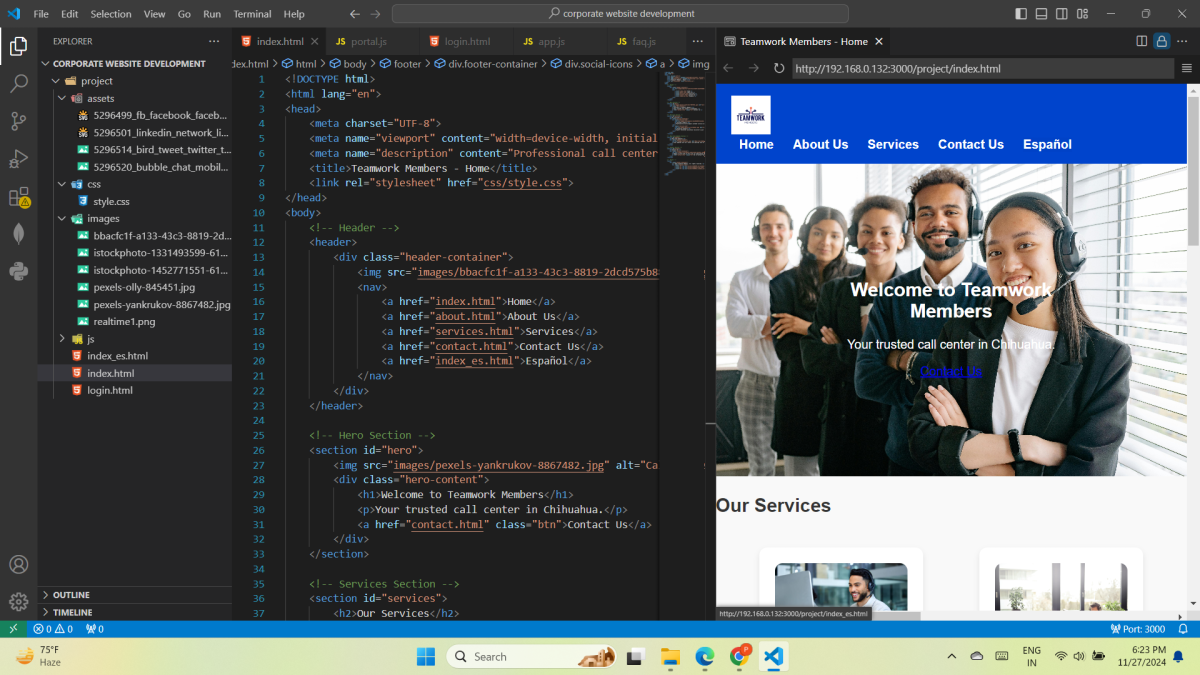Open Run and Debug view icon
1200x675 pixels.
pyautogui.click(x=18, y=159)
